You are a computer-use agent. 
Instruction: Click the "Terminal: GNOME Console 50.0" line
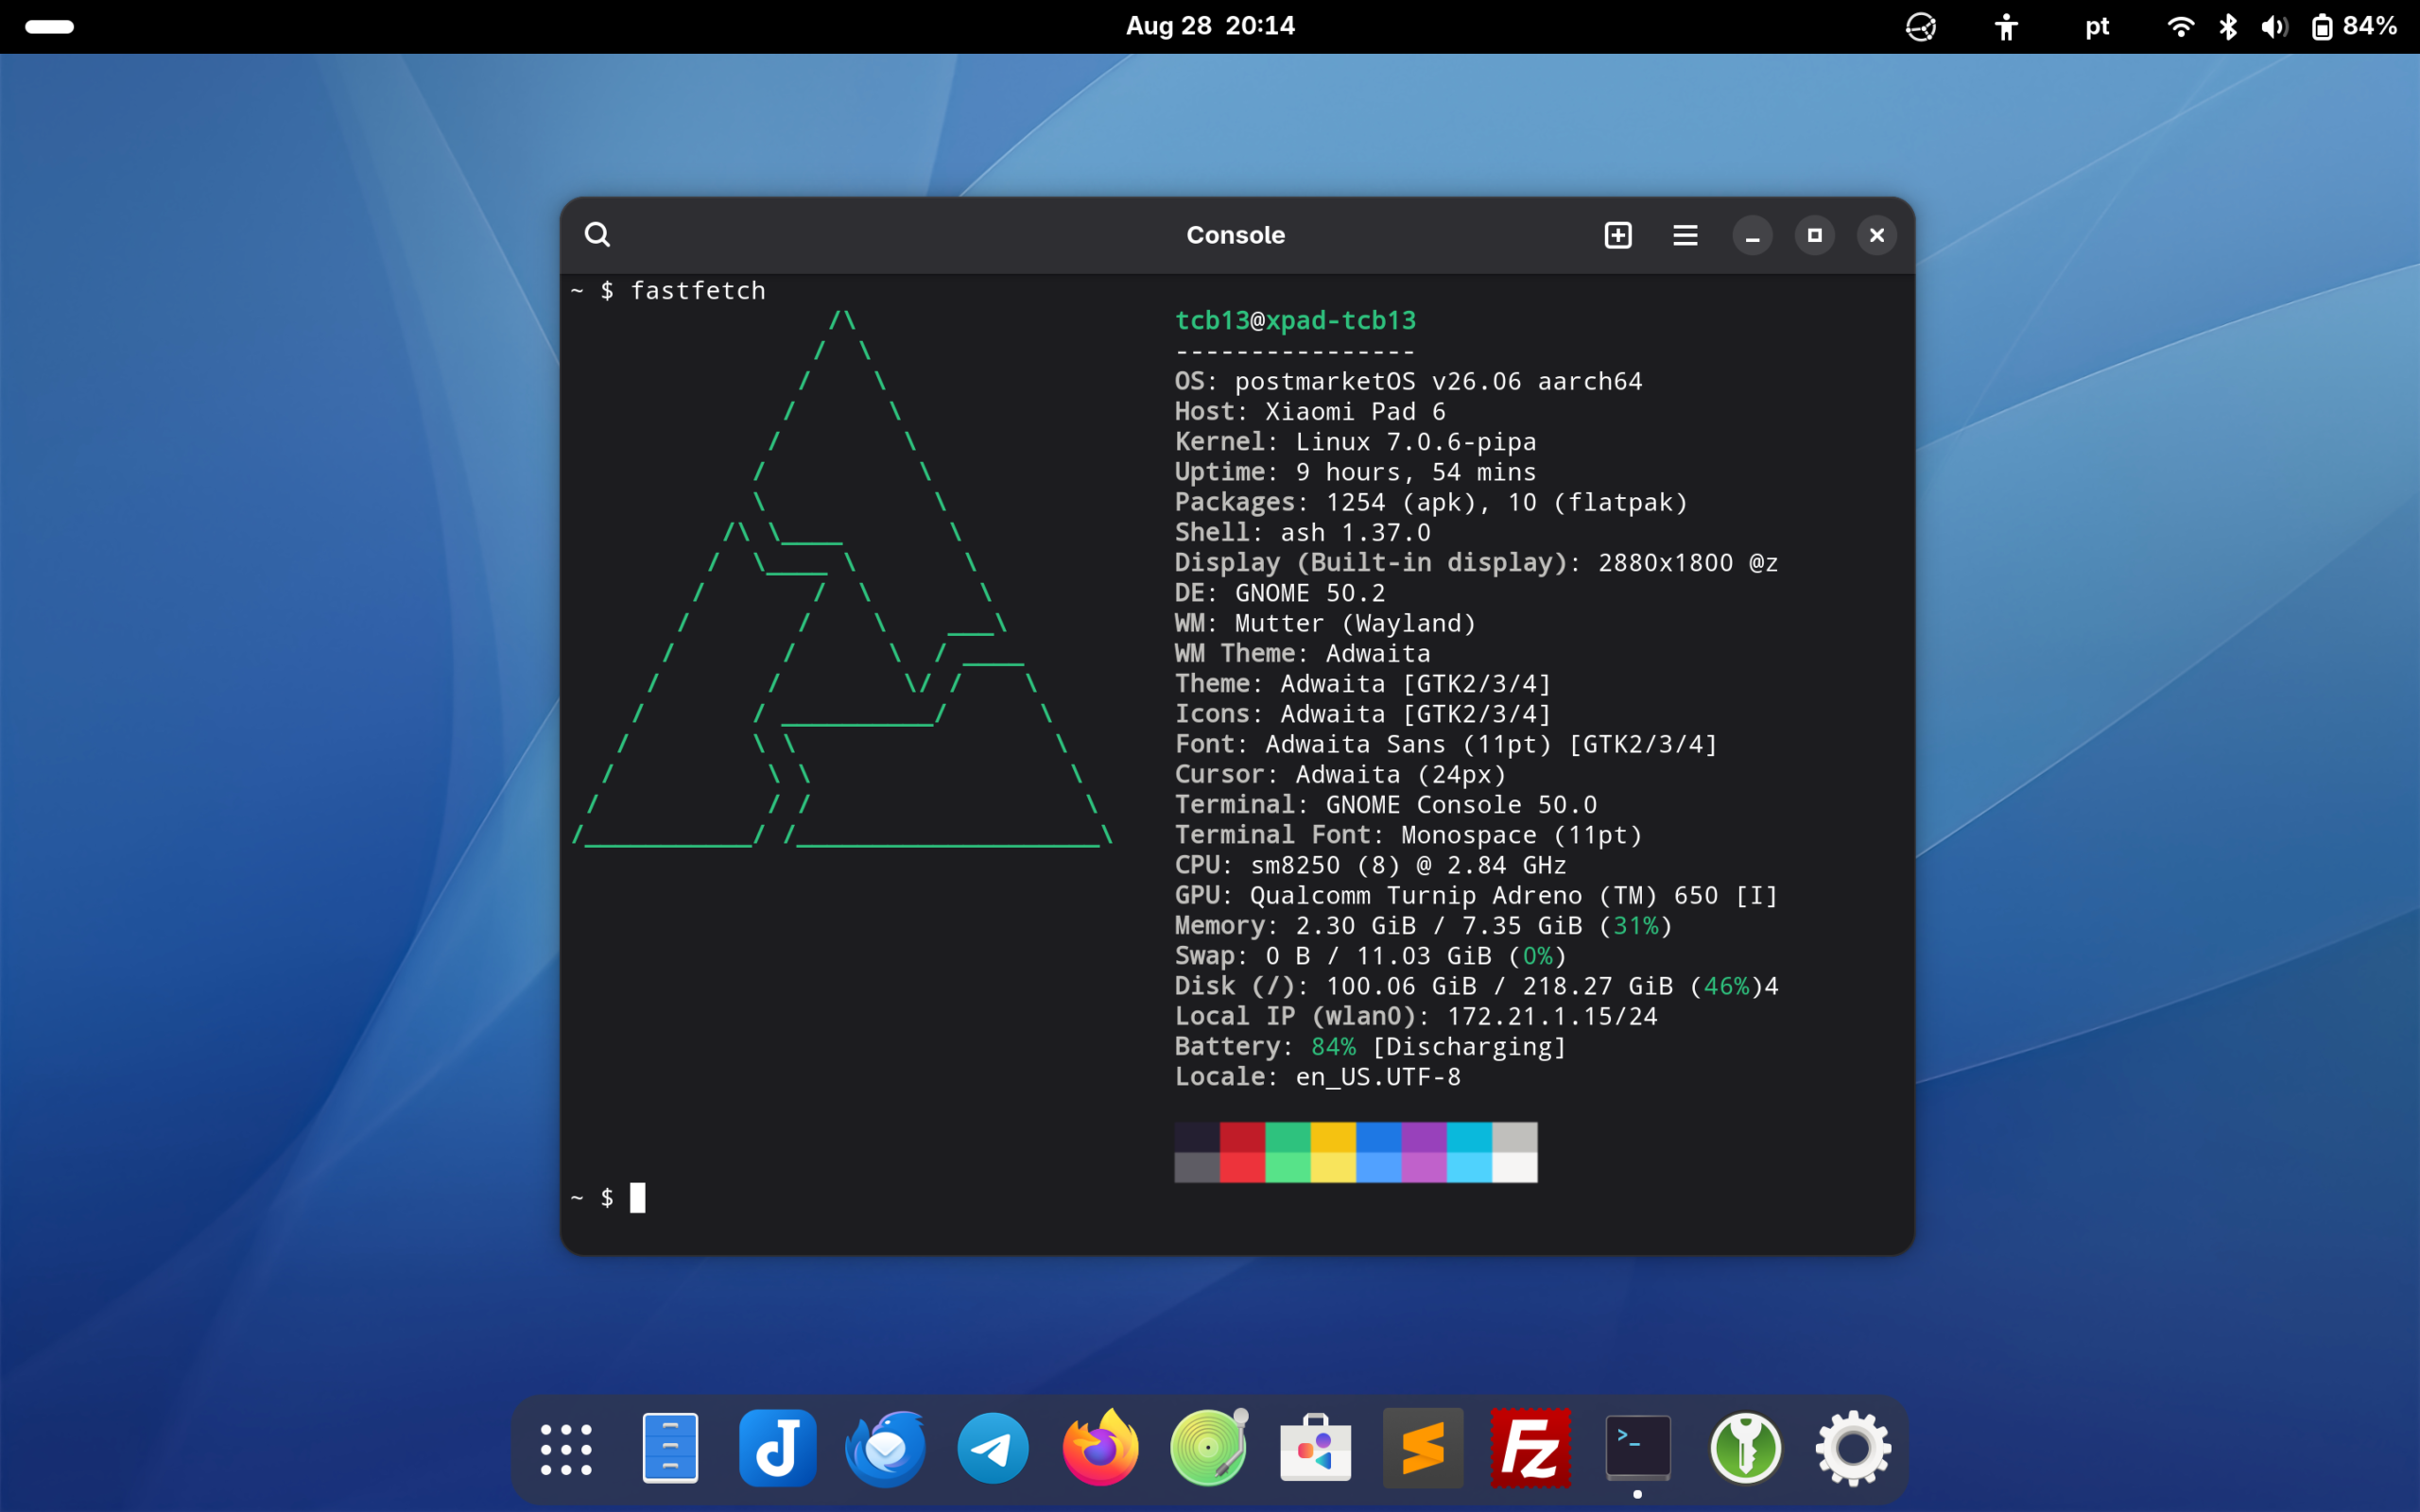click(1386, 805)
